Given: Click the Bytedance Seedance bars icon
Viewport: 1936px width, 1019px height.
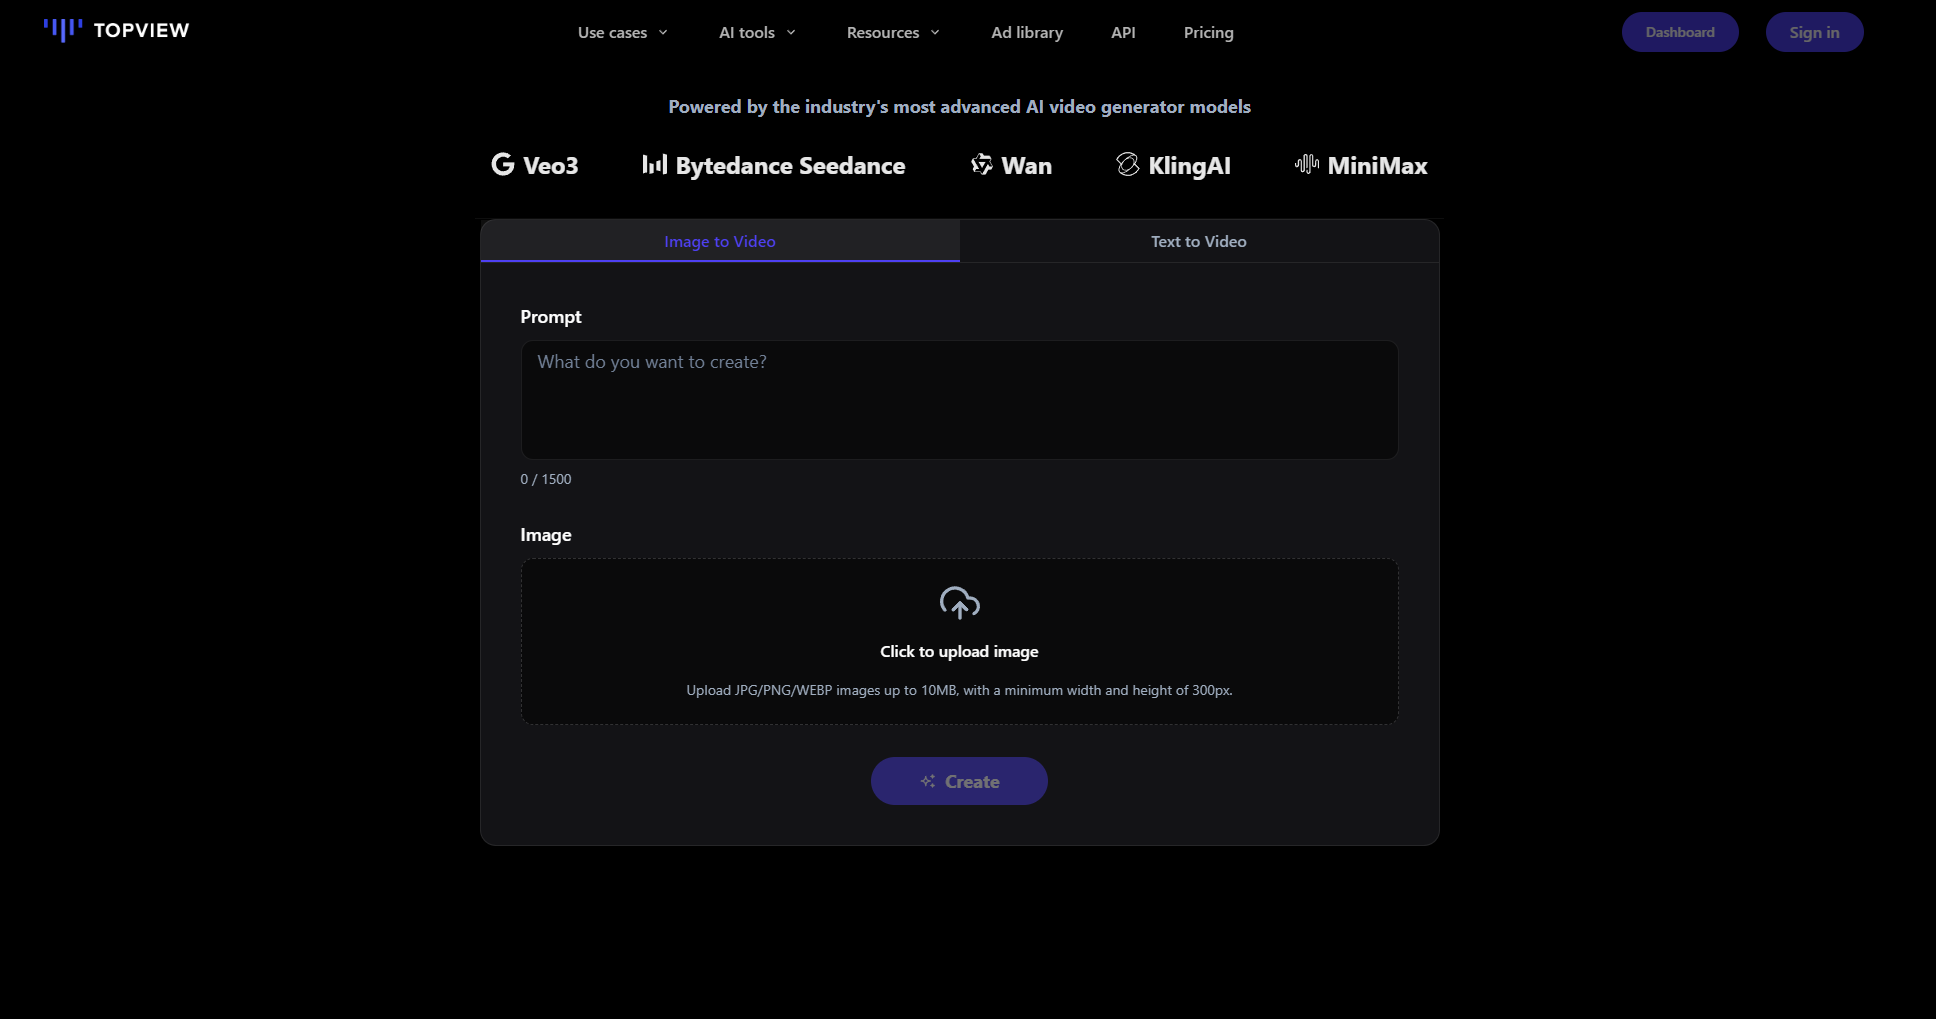Looking at the screenshot, I should tap(654, 164).
